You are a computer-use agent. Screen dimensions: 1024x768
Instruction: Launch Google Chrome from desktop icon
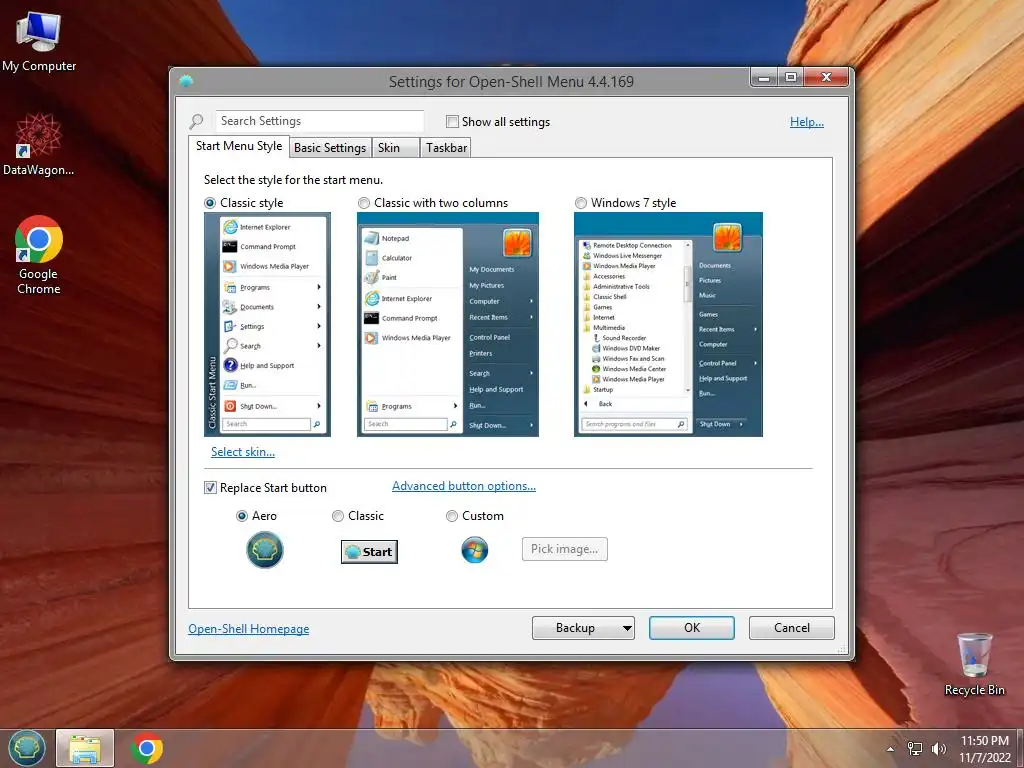point(39,255)
